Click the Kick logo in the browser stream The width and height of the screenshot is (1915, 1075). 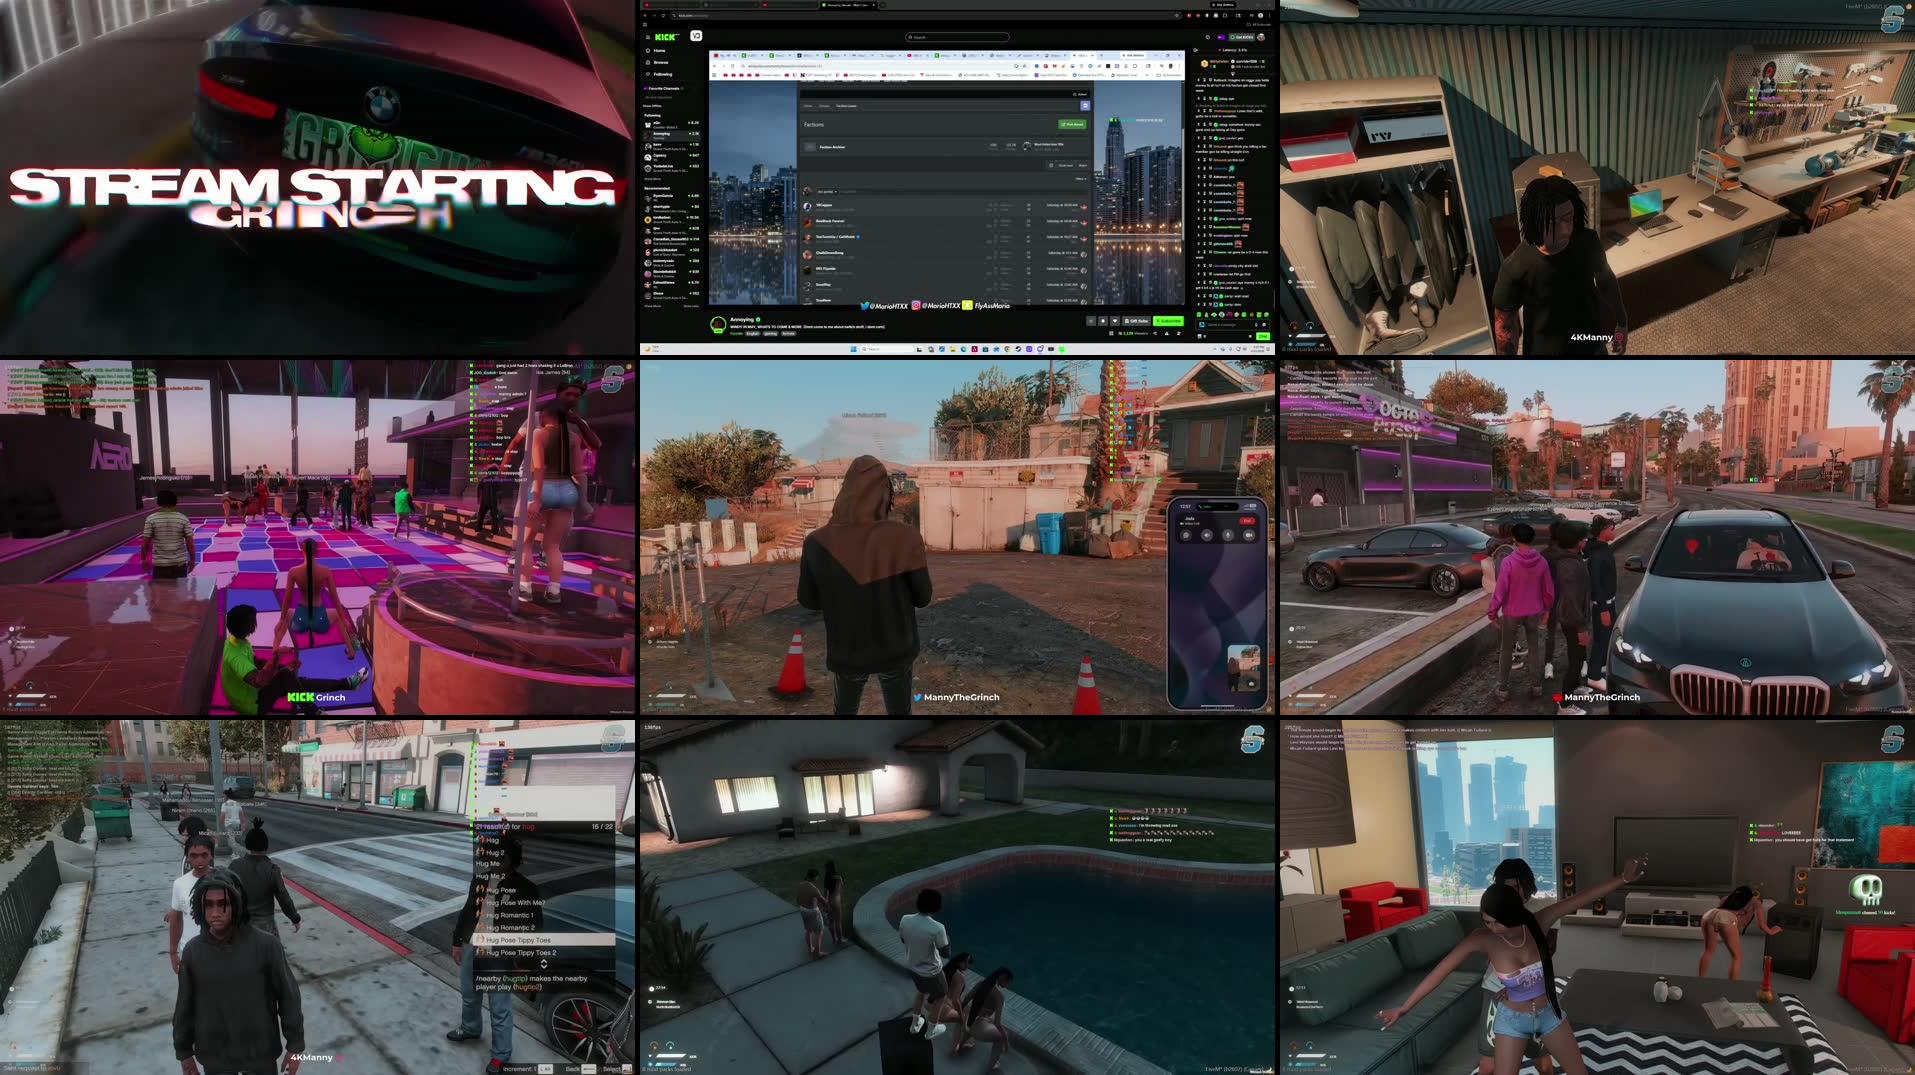click(x=666, y=37)
